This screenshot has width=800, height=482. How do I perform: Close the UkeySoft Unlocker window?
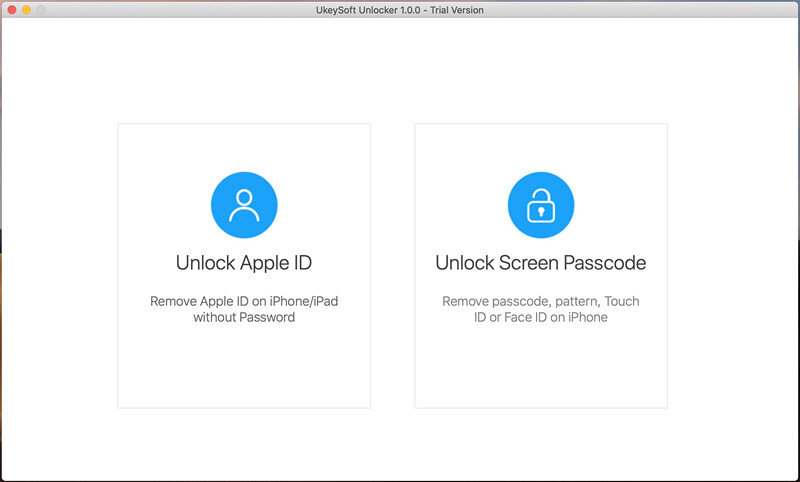pos(12,10)
